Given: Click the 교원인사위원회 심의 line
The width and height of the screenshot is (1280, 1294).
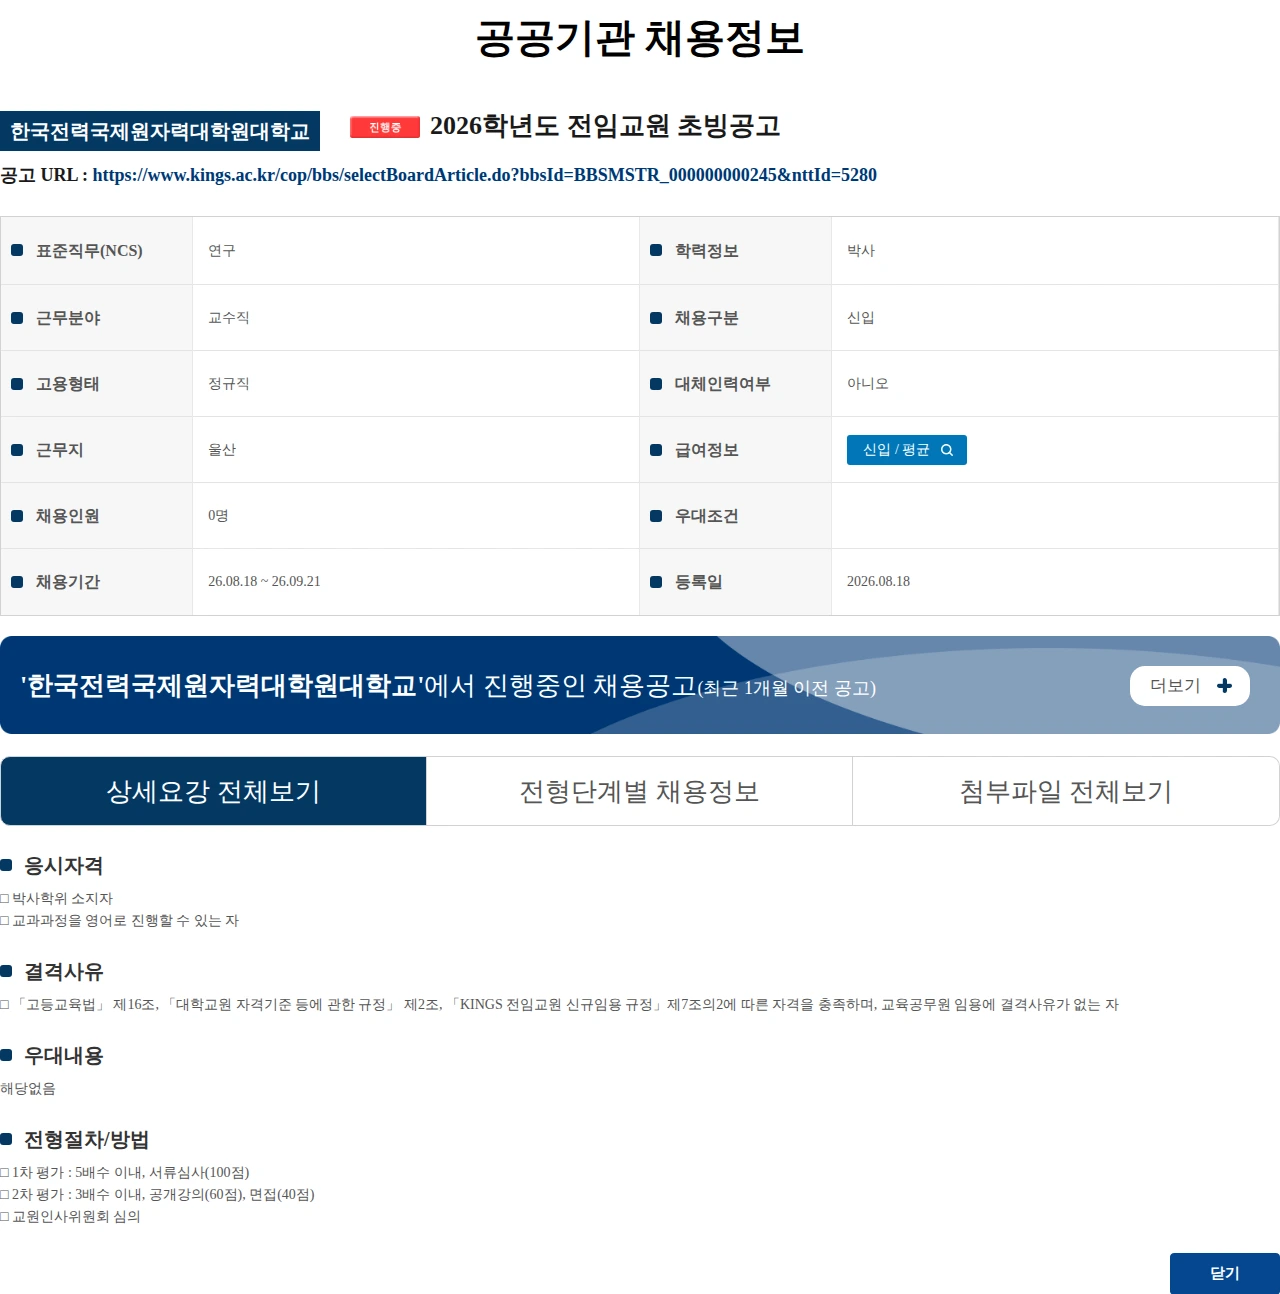Looking at the screenshot, I should tap(70, 1217).
